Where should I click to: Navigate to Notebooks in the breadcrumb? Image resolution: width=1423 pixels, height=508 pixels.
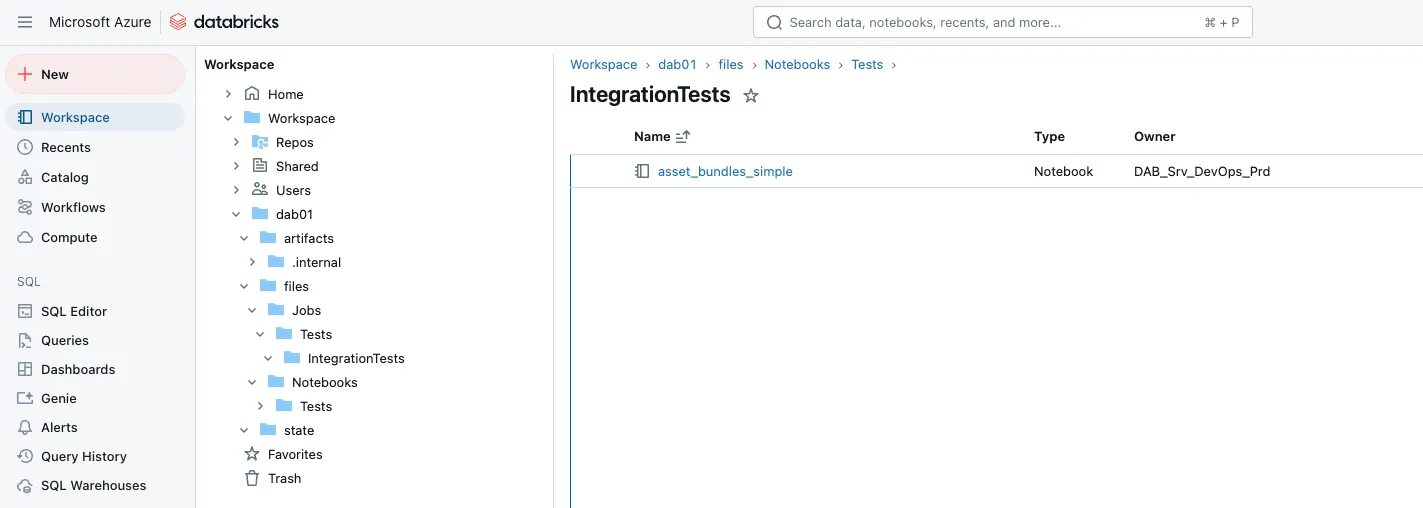[797, 65]
